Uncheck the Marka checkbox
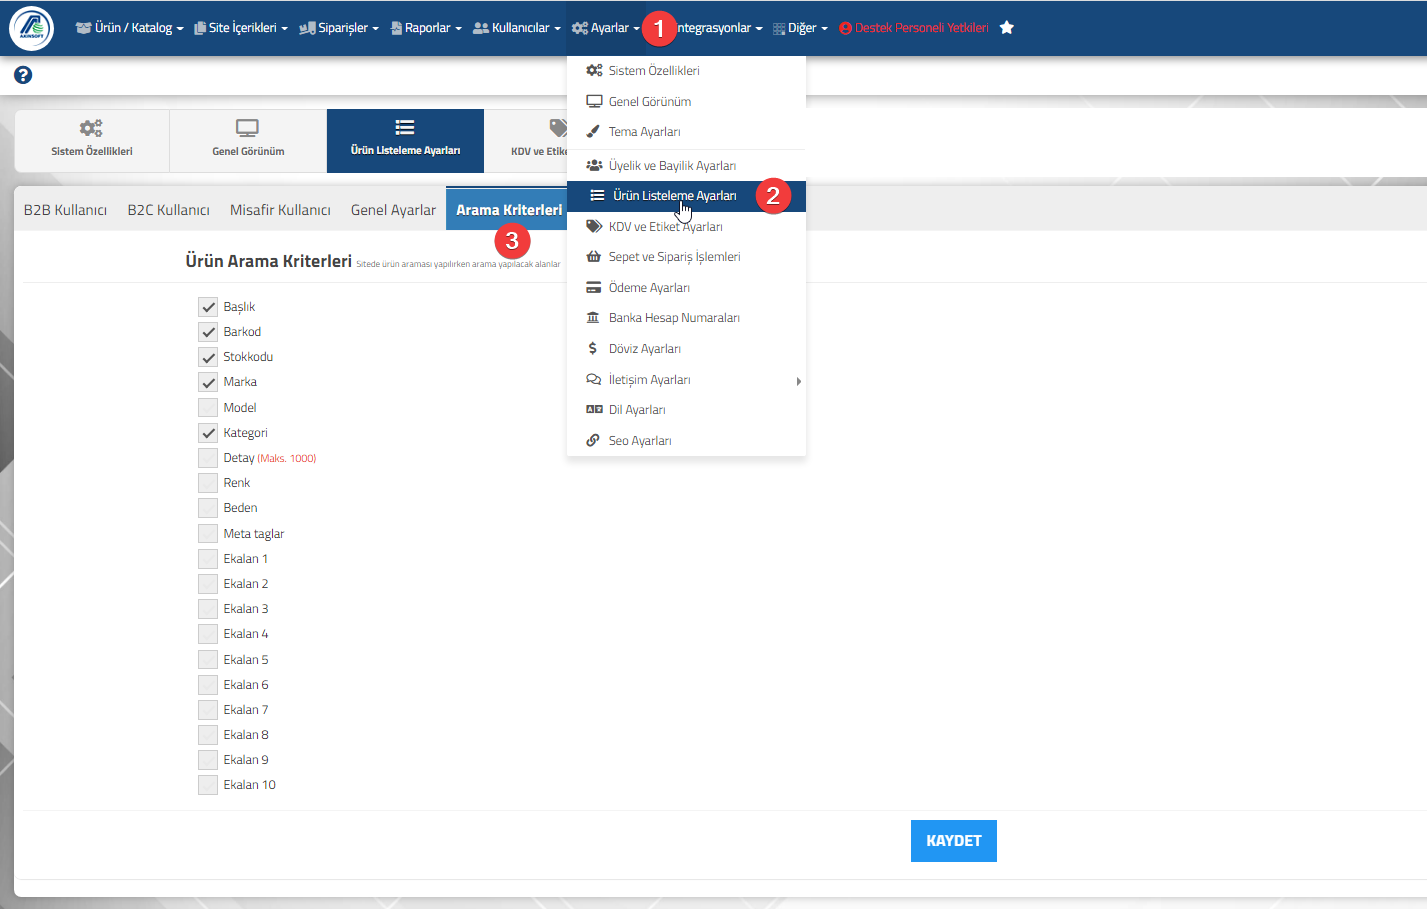This screenshot has width=1427, height=909. coord(208,382)
